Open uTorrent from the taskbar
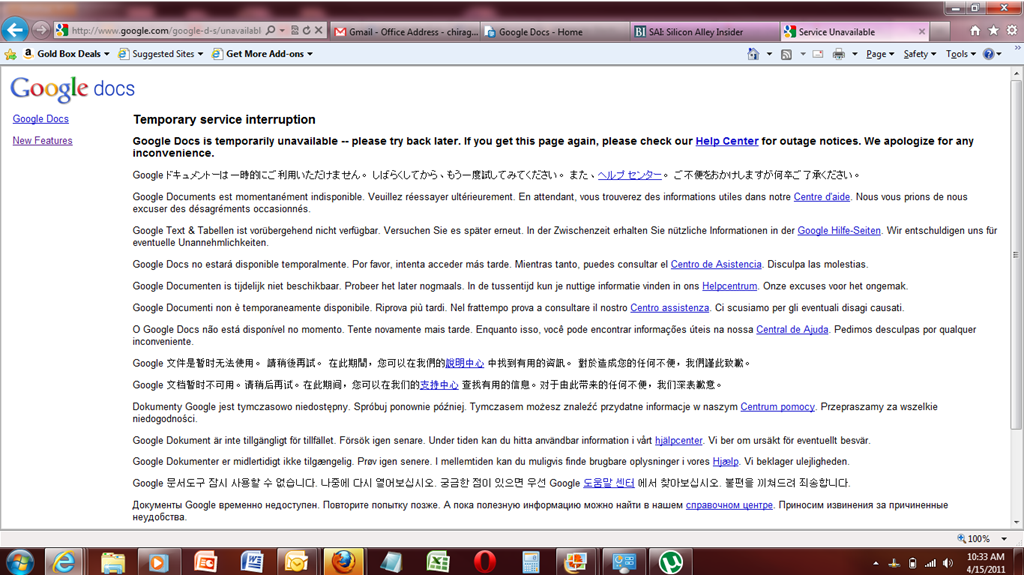 click(671, 562)
